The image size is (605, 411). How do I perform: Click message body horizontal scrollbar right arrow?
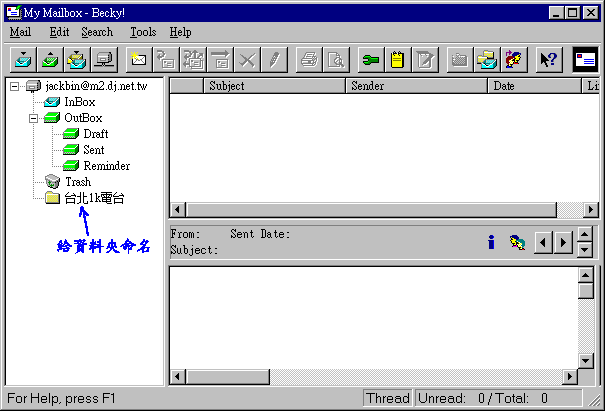[x=570, y=377]
